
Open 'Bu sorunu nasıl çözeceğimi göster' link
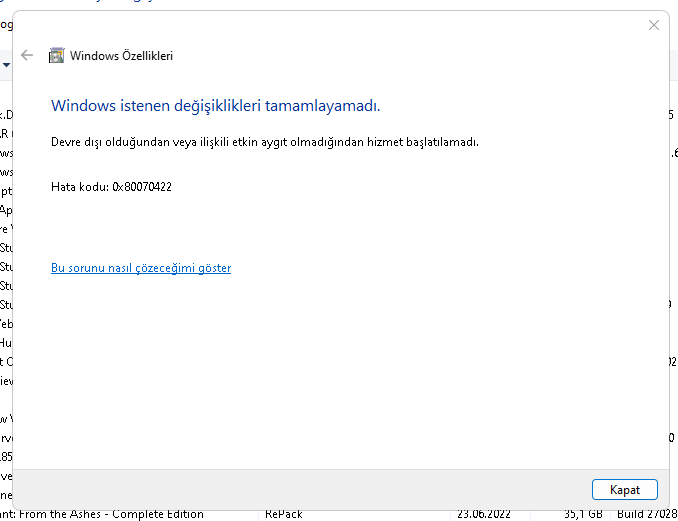tap(141, 268)
